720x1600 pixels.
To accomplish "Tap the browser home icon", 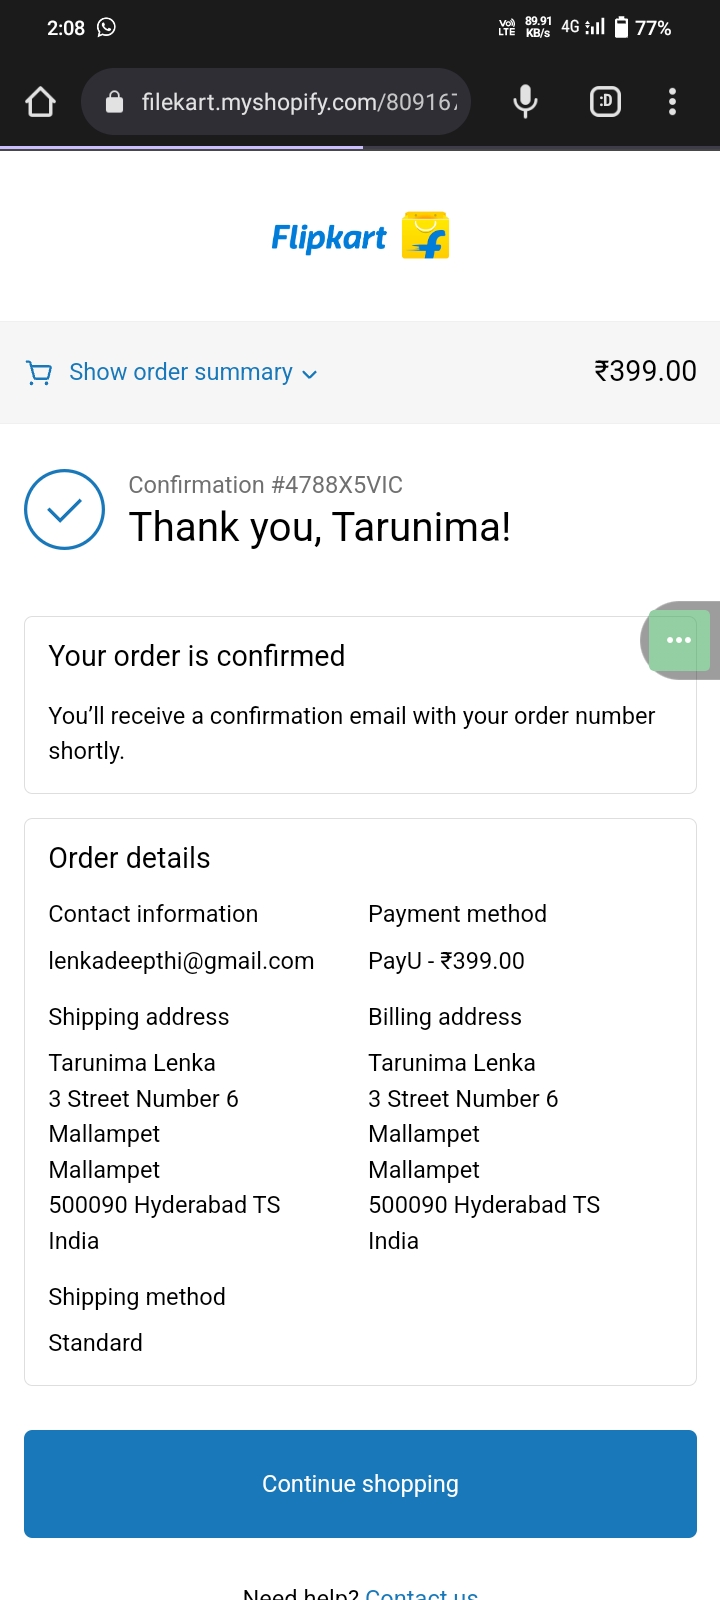I will point(40,102).
